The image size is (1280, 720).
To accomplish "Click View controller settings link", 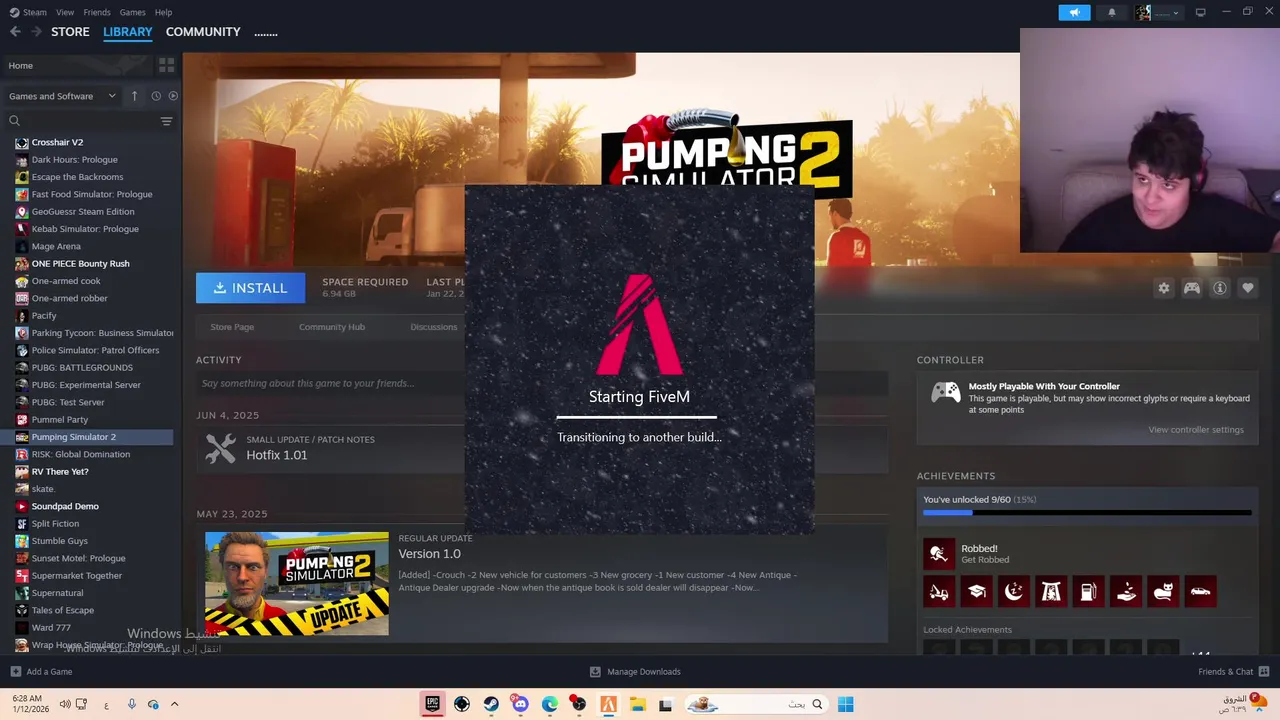I will [x=1196, y=430].
